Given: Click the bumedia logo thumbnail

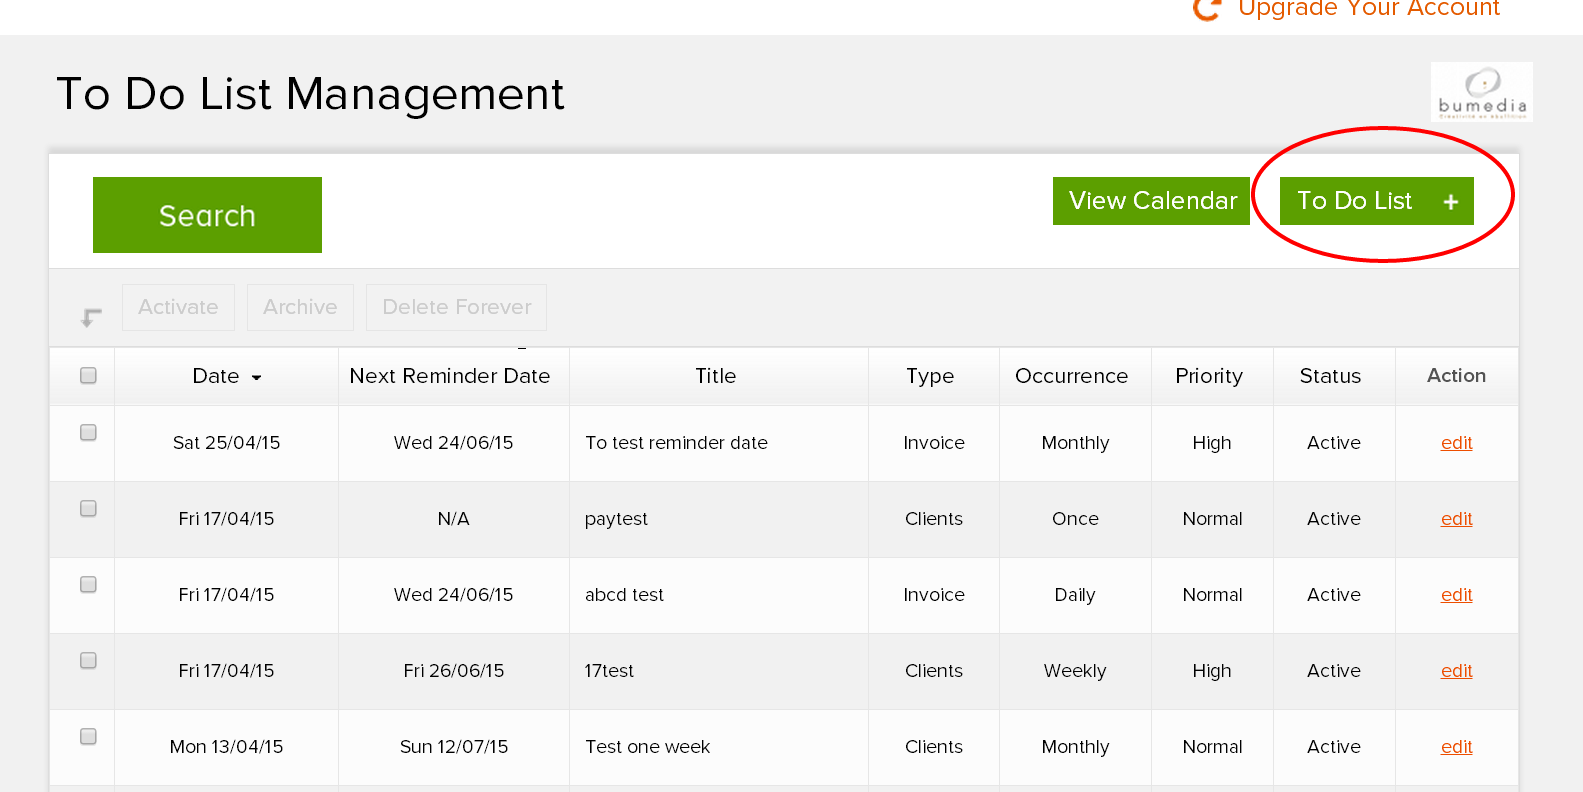Looking at the screenshot, I should coord(1481,93).
